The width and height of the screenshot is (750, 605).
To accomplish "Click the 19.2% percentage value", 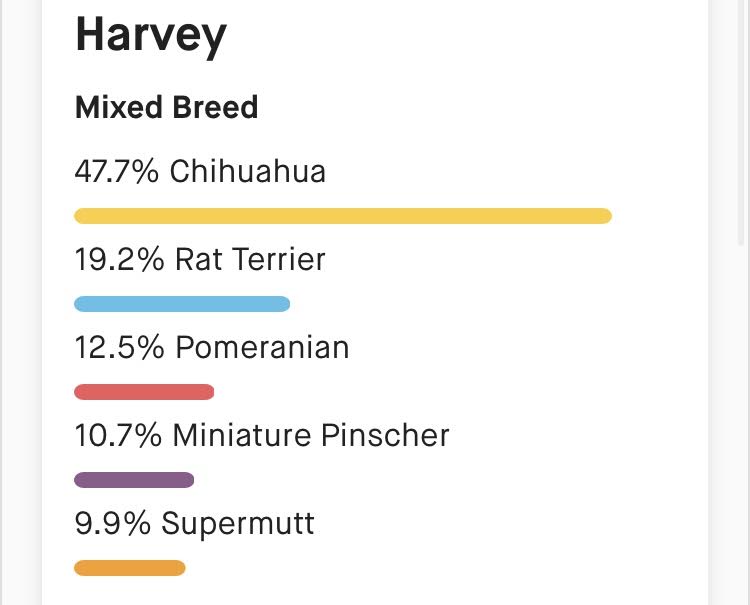I will click(119, 259).
